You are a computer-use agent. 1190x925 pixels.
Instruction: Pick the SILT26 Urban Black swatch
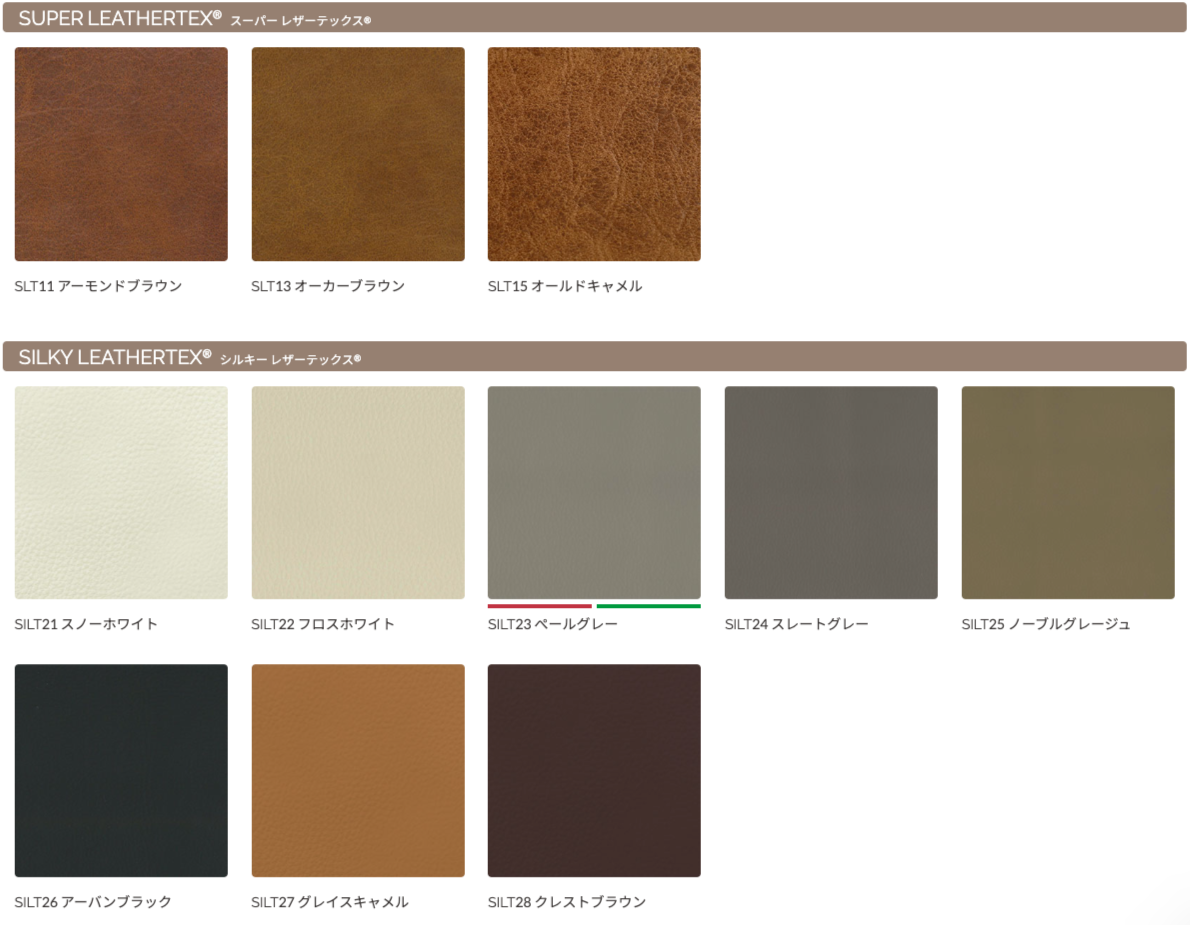pos(121,770)
